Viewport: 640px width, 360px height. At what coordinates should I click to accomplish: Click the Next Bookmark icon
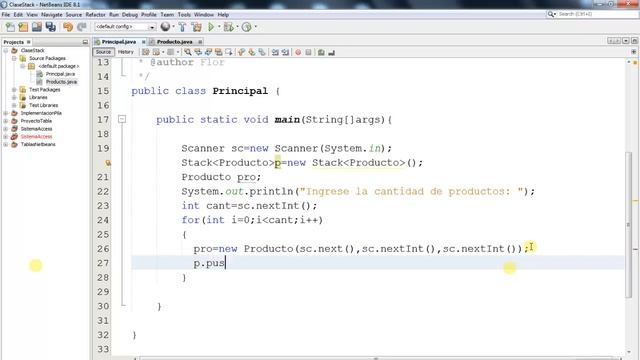pos(251,52)
